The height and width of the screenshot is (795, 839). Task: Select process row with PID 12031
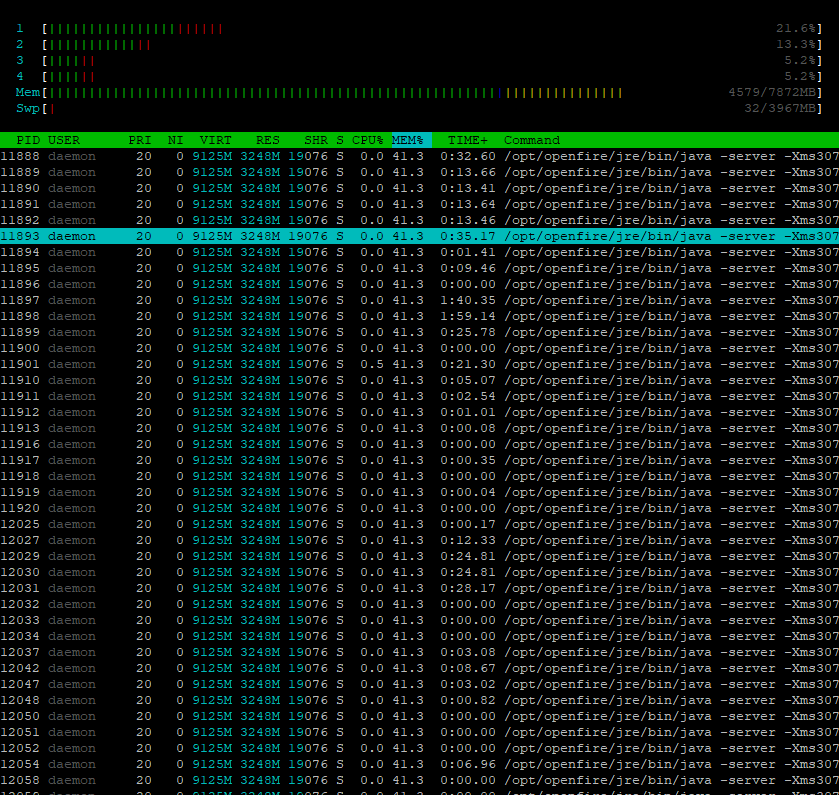[420, 588]
